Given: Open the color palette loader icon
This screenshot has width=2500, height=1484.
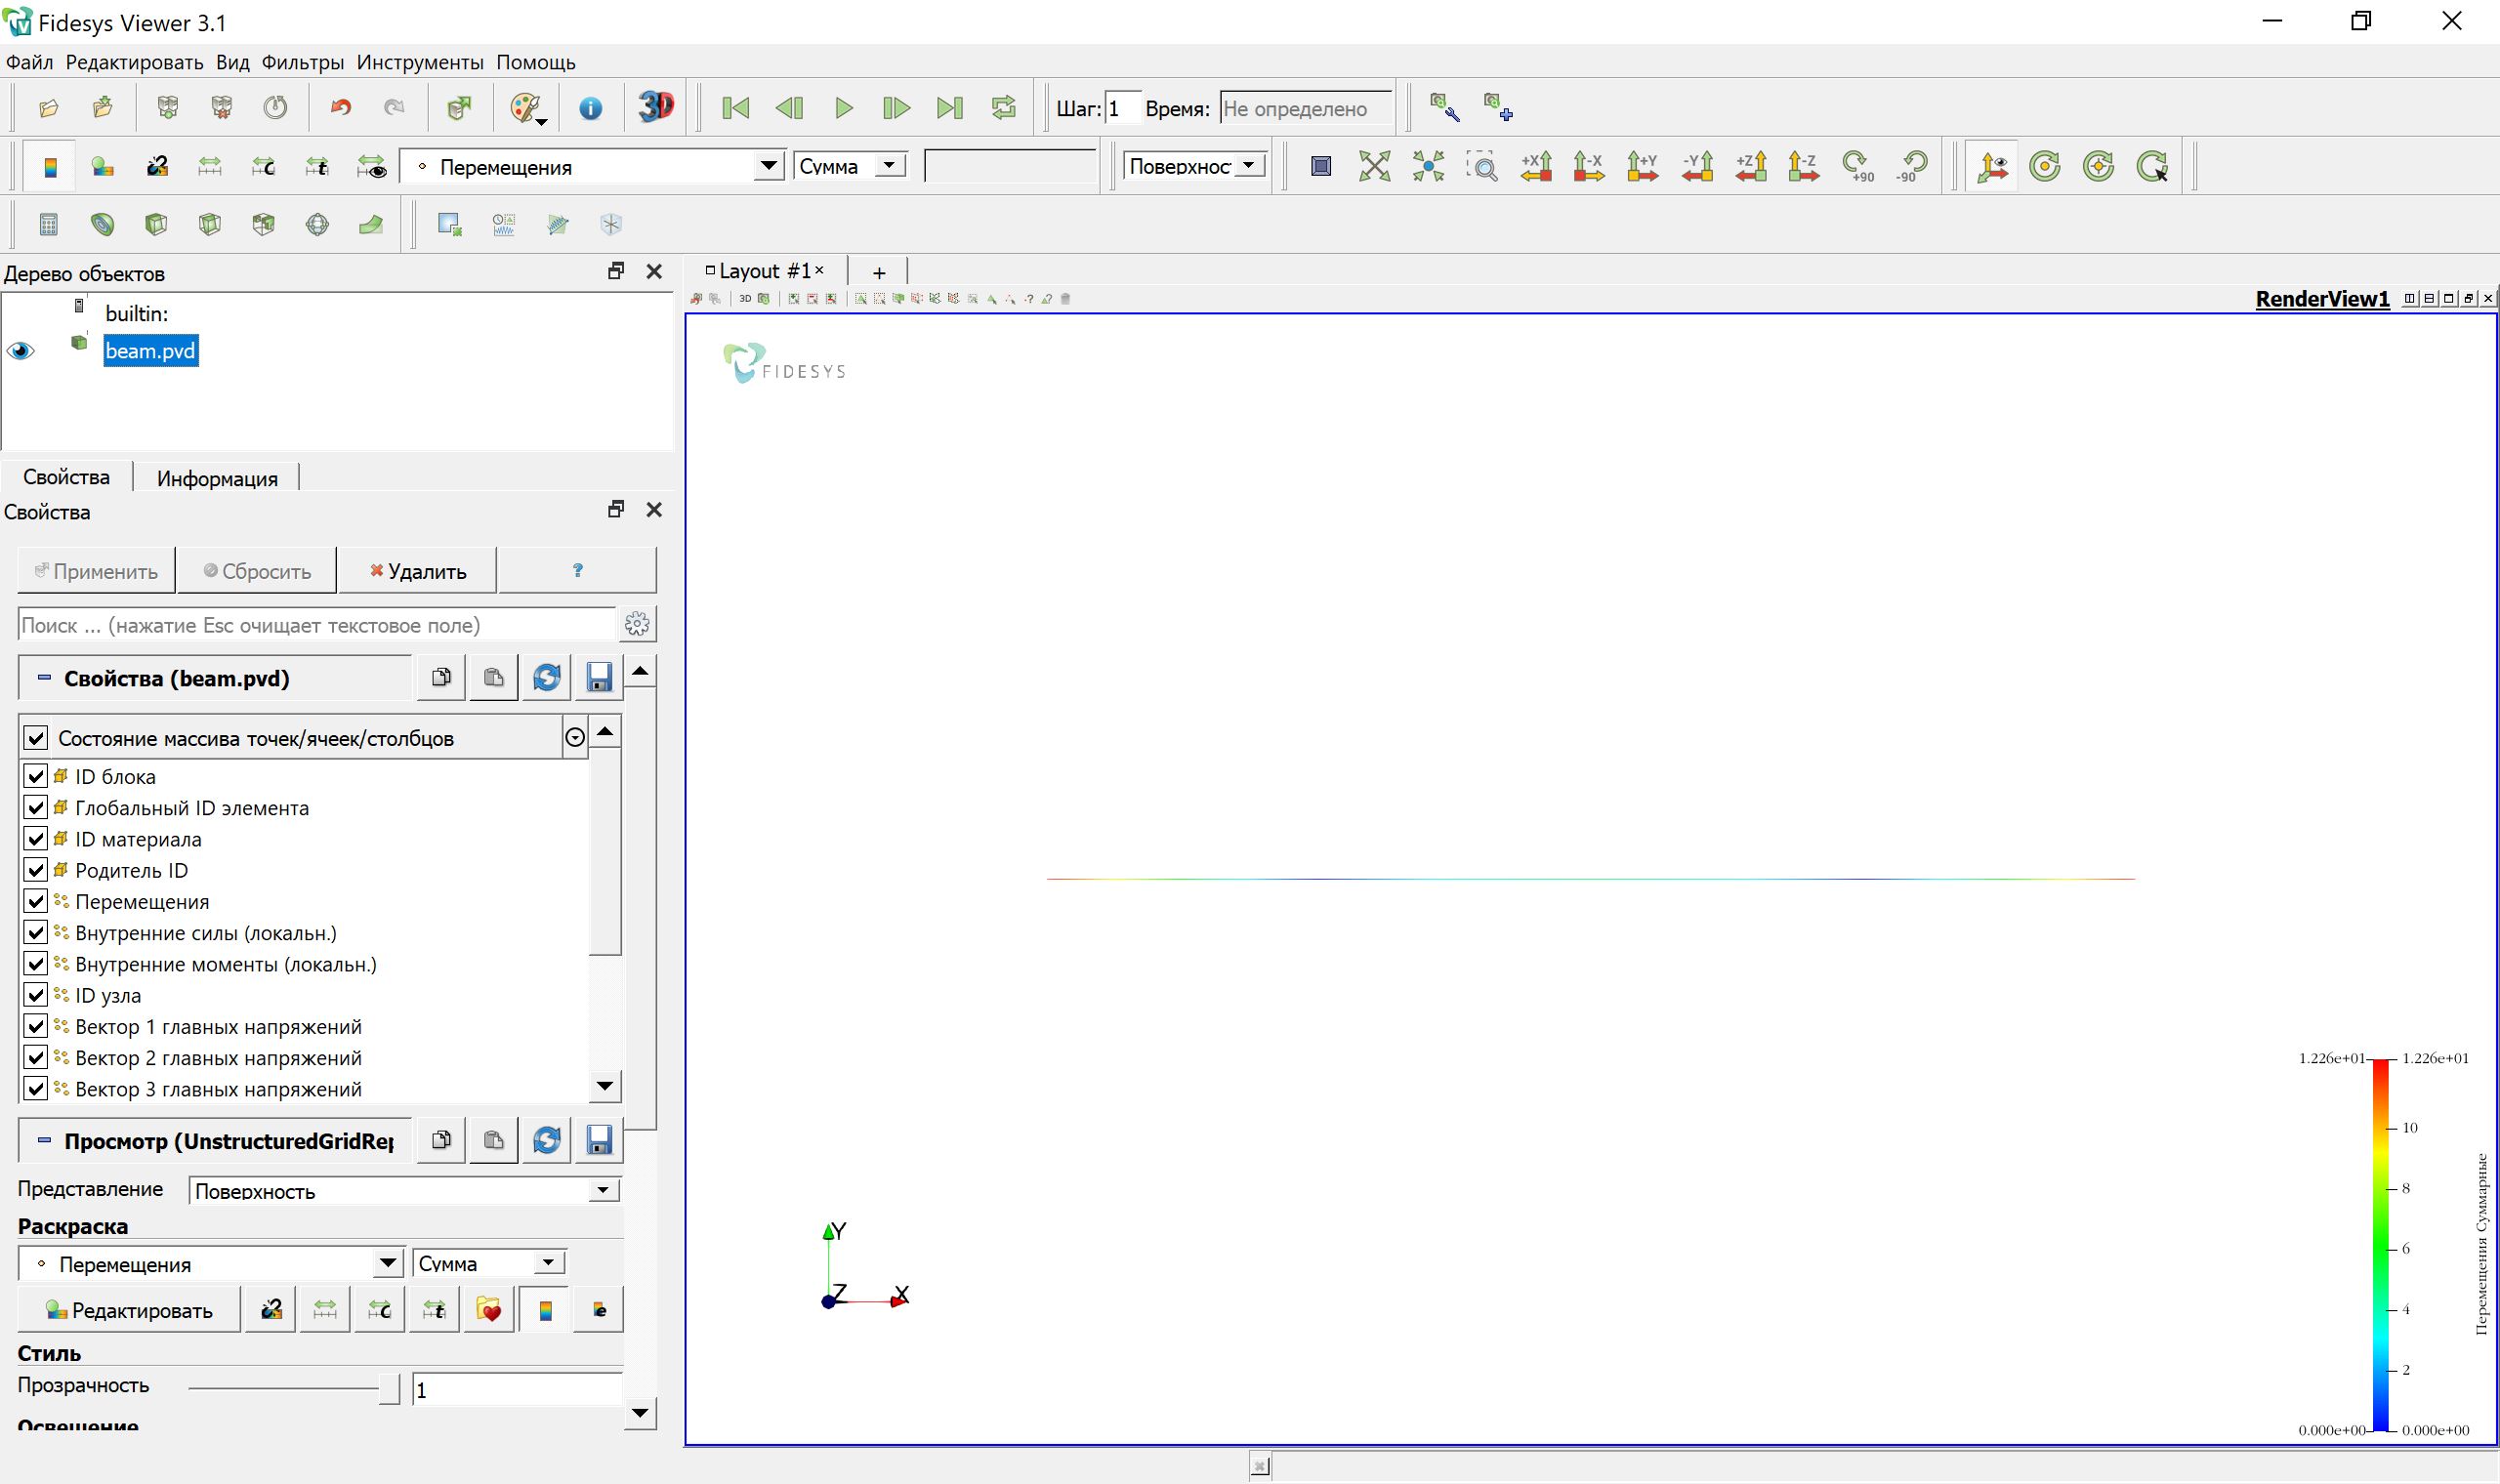Looking at the screenshot, I should click(527, 107).
